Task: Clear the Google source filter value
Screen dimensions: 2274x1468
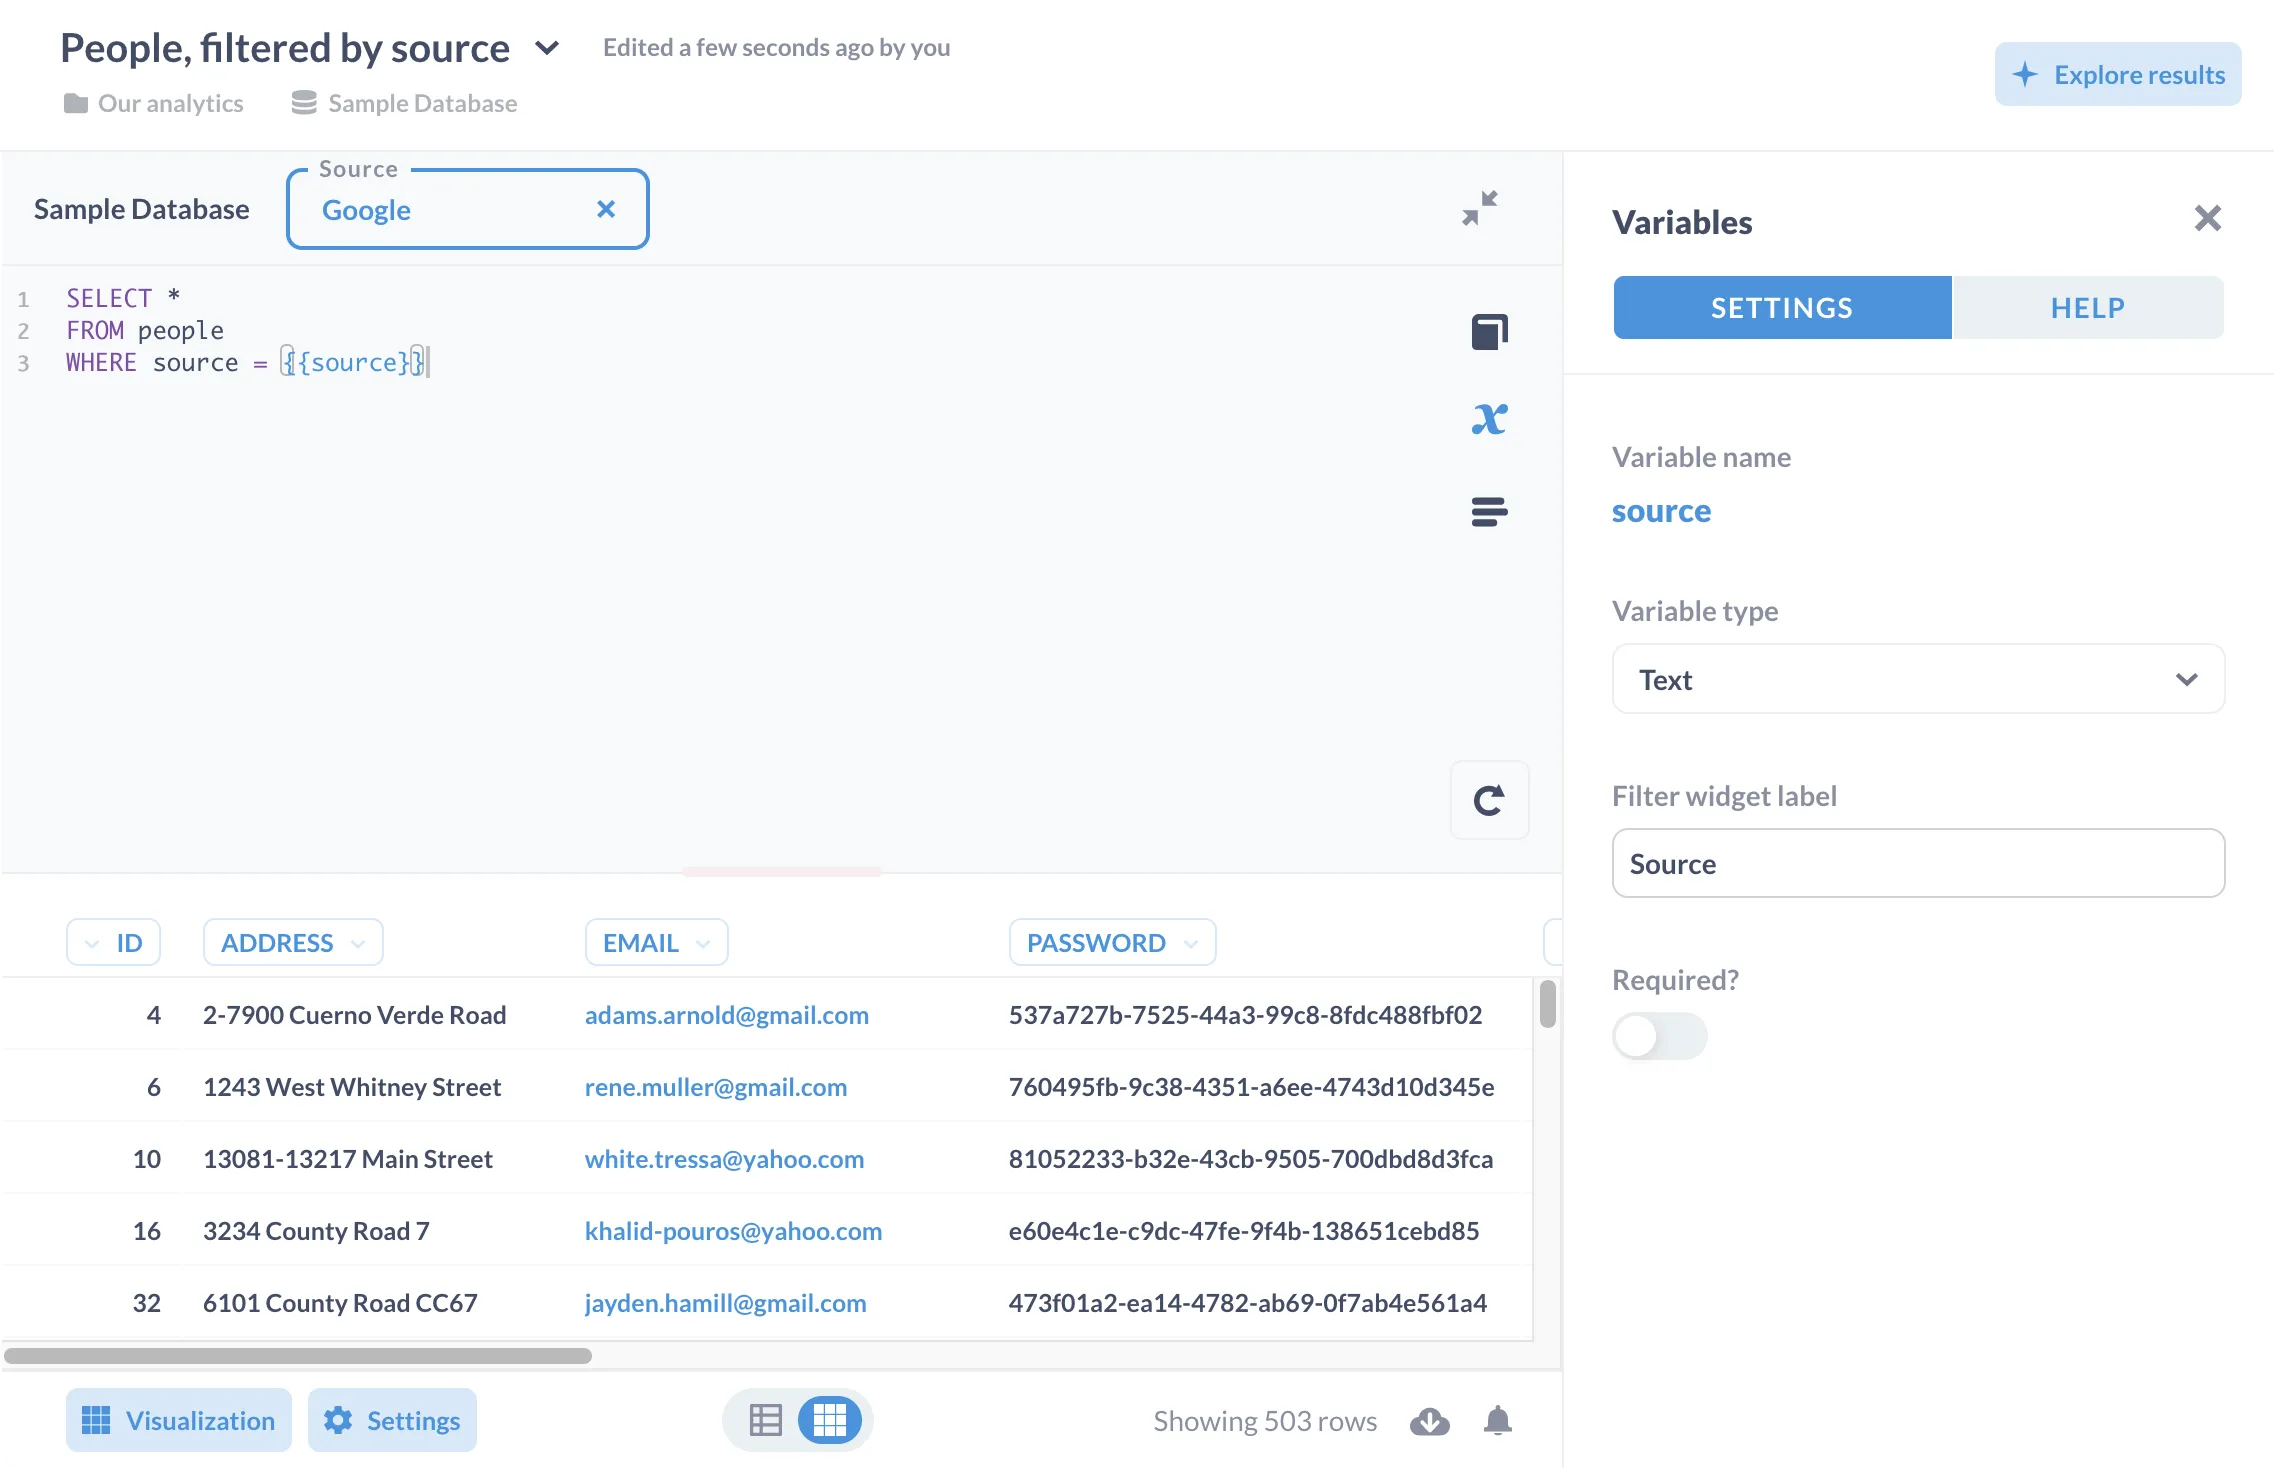Action: click(x=605, y=209)
